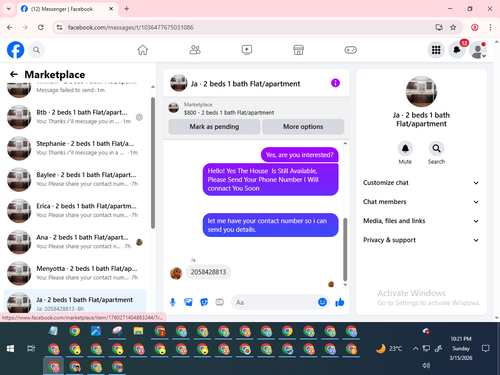Open Menyotta's apartment chat
Screen dimensions: 500x375
(x=76, y=273)
